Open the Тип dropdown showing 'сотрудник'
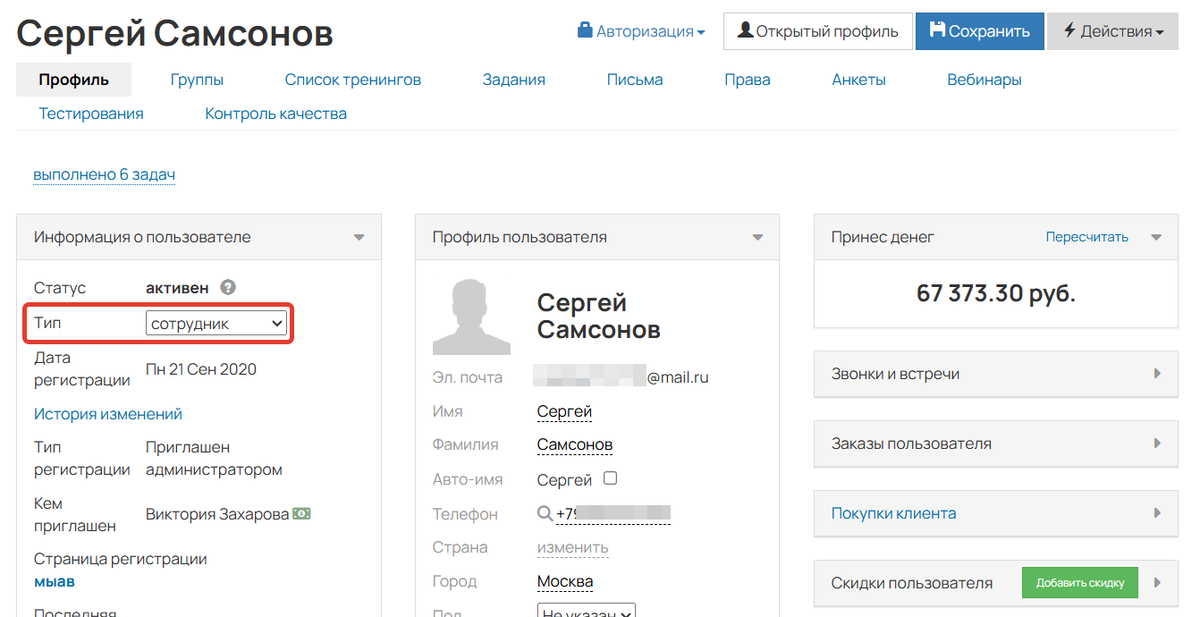Screen dimensions: 1200x617 point(216,322)
